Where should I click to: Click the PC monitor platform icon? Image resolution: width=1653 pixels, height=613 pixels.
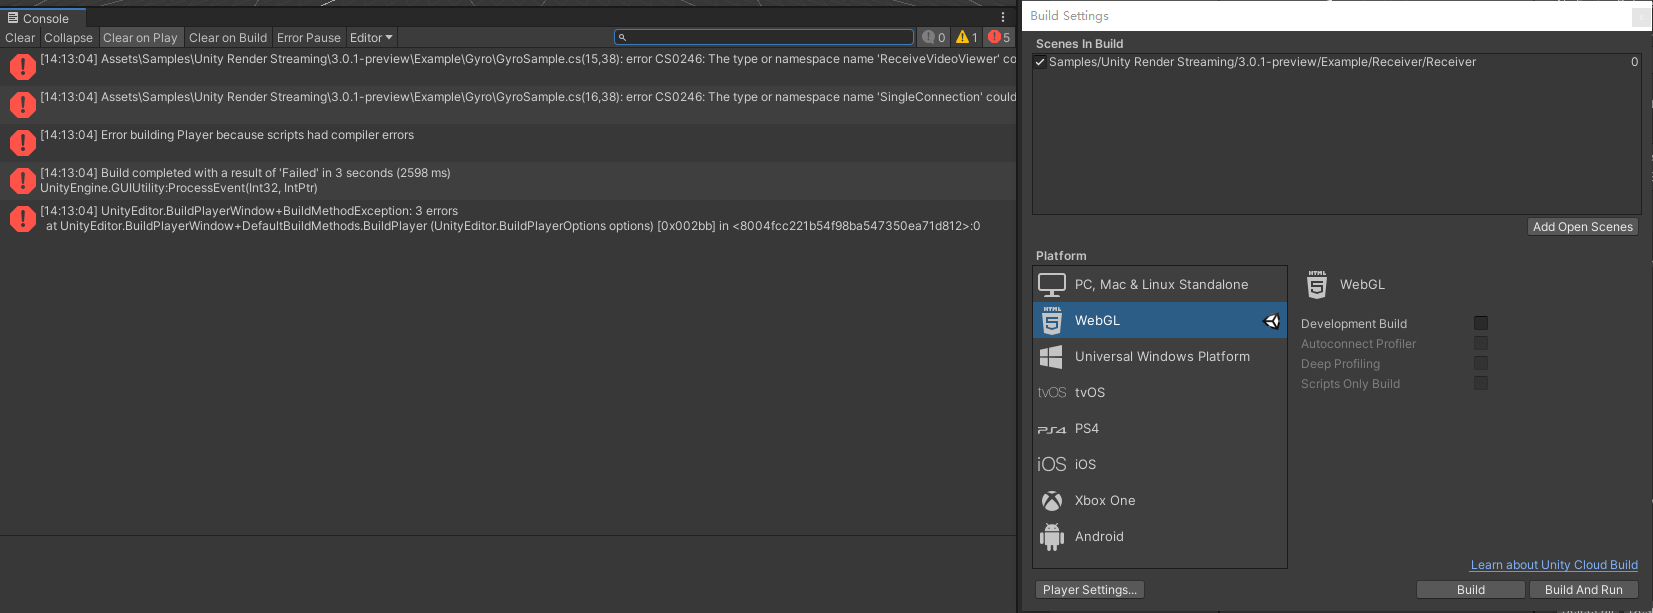point(1052,285)
